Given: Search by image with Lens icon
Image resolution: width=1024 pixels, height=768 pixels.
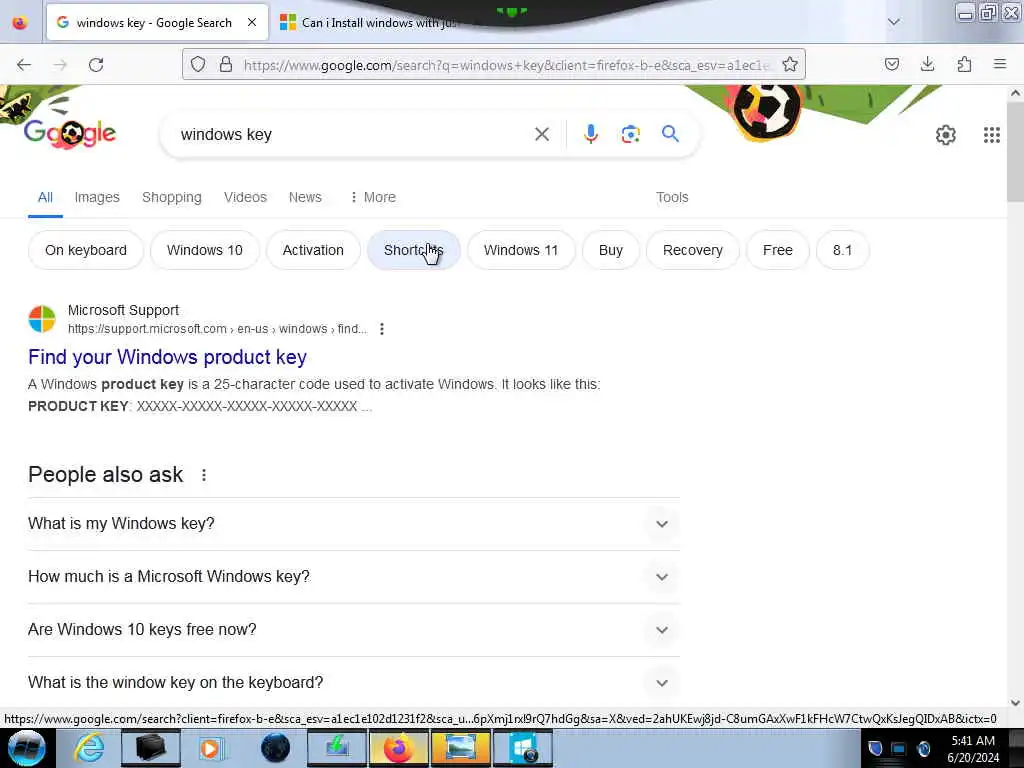Looking at the screenshot, I should [630, 135].
